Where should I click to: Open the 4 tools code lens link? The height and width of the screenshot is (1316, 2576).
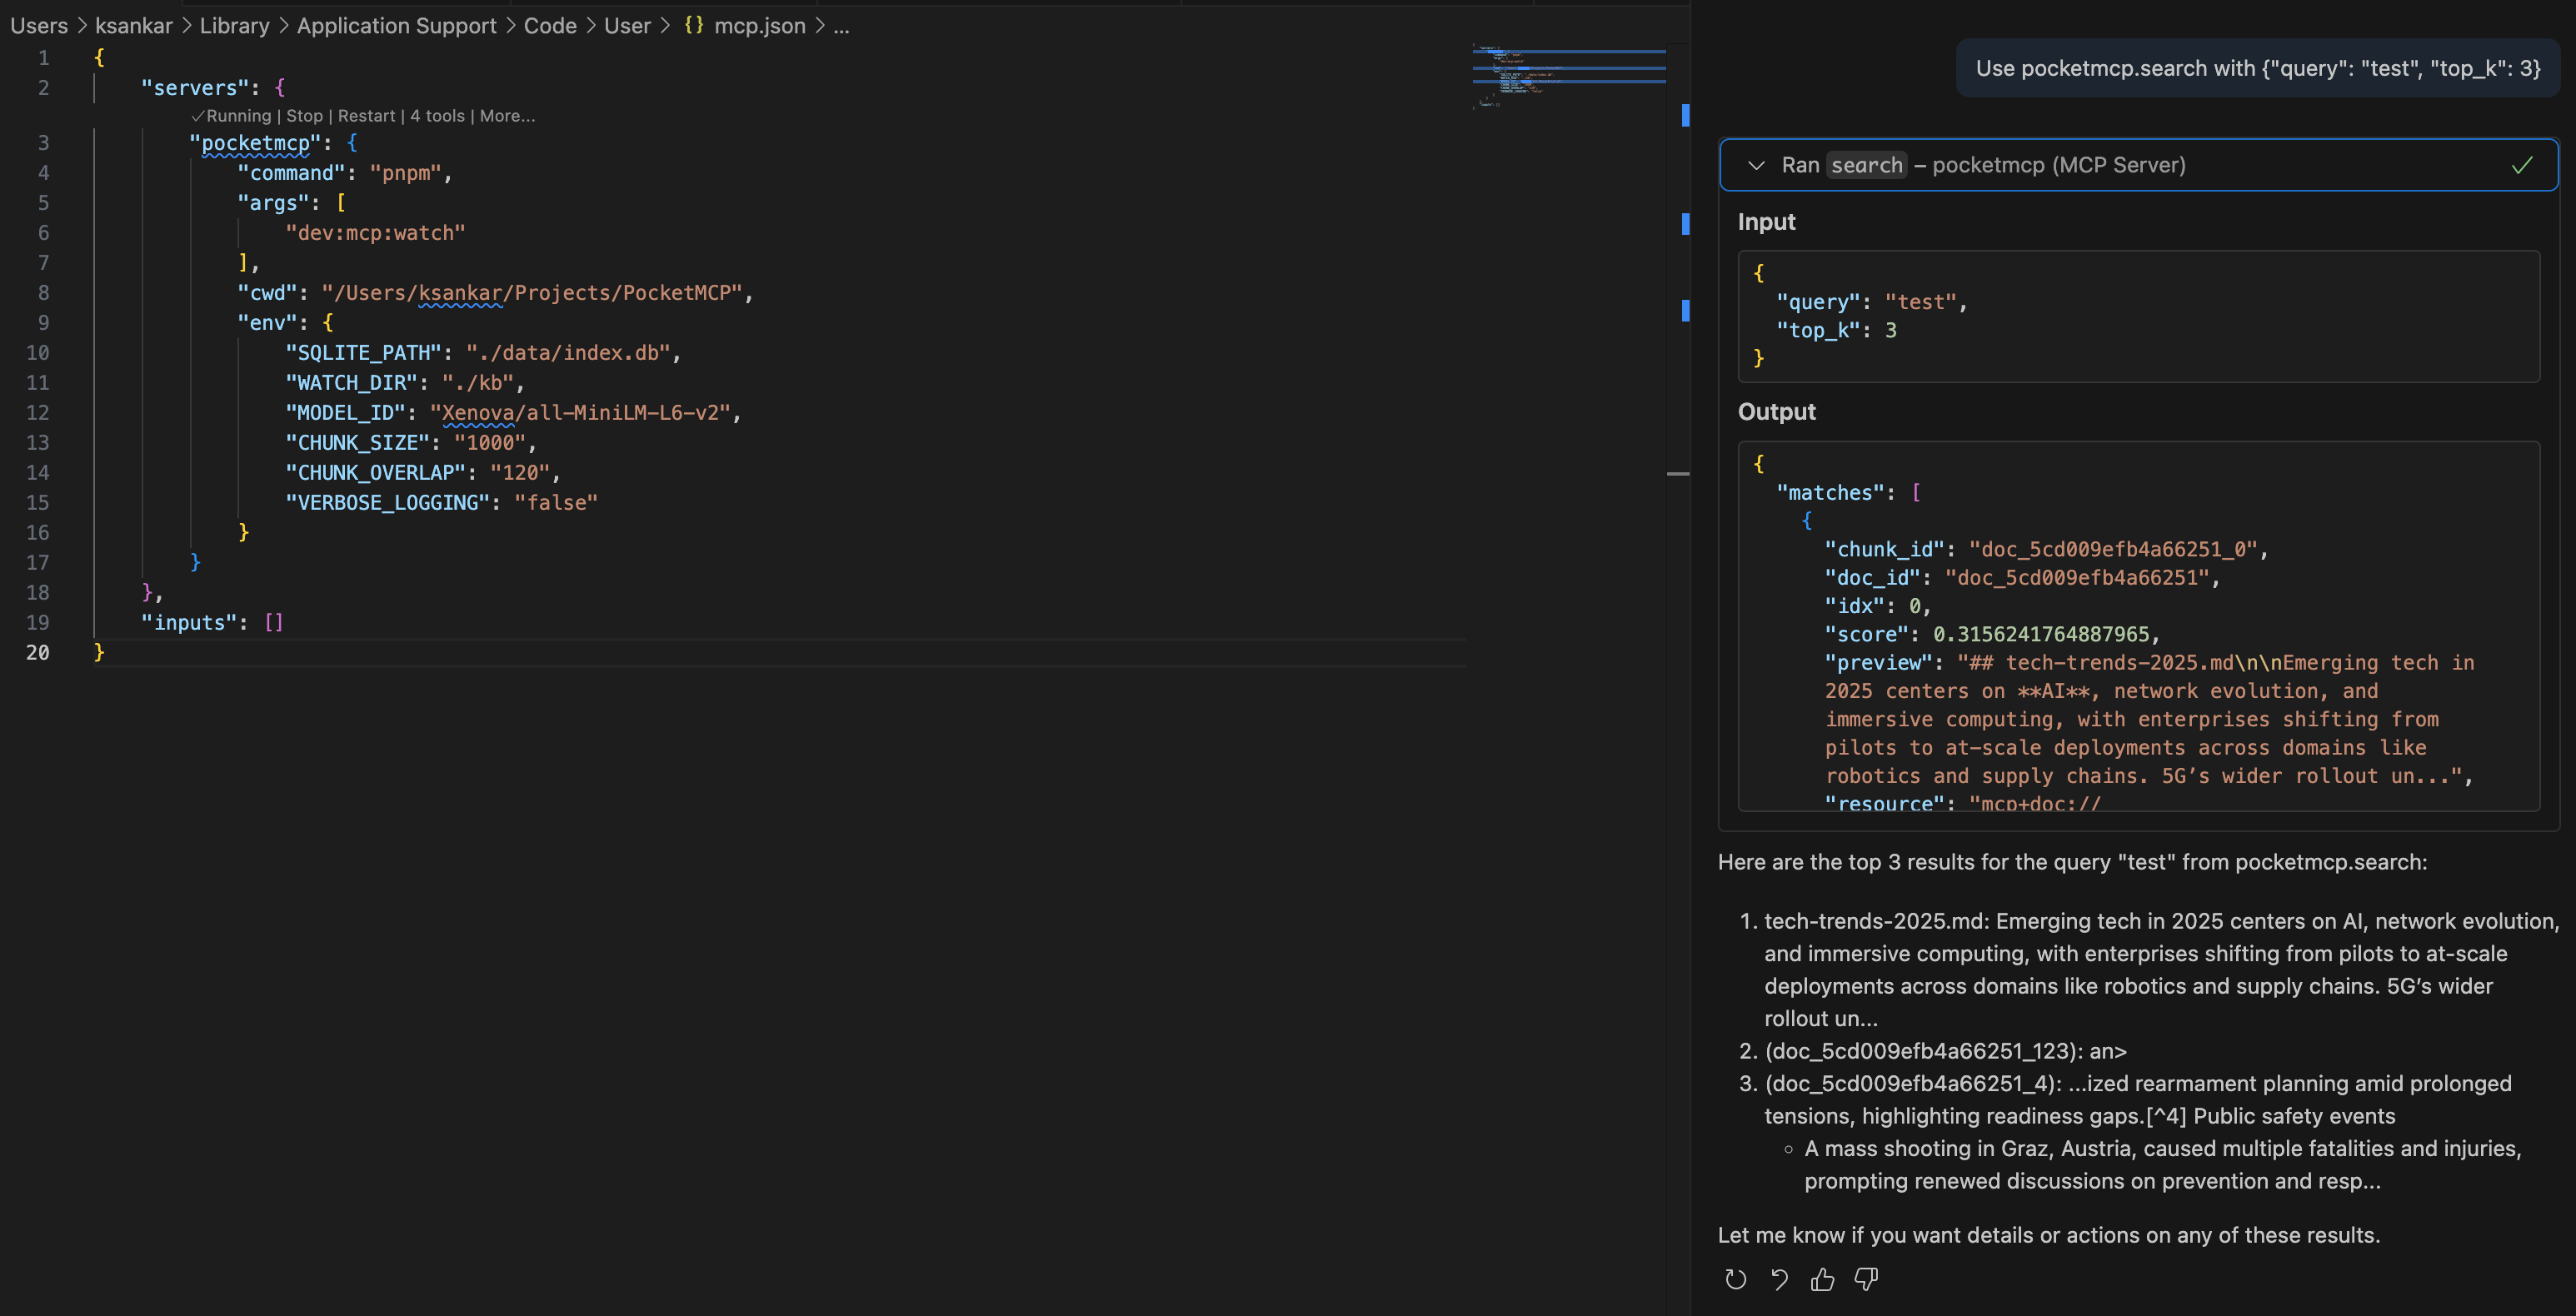pyautogui.click(x=437, y=116)
